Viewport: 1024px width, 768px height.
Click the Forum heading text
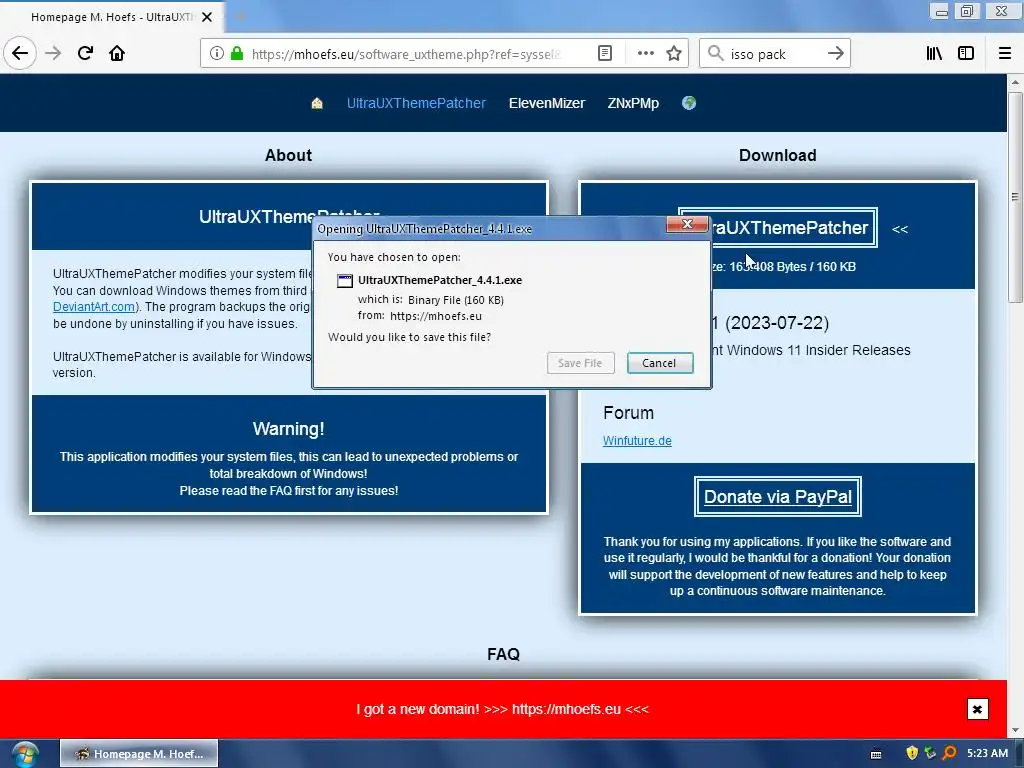628,413
